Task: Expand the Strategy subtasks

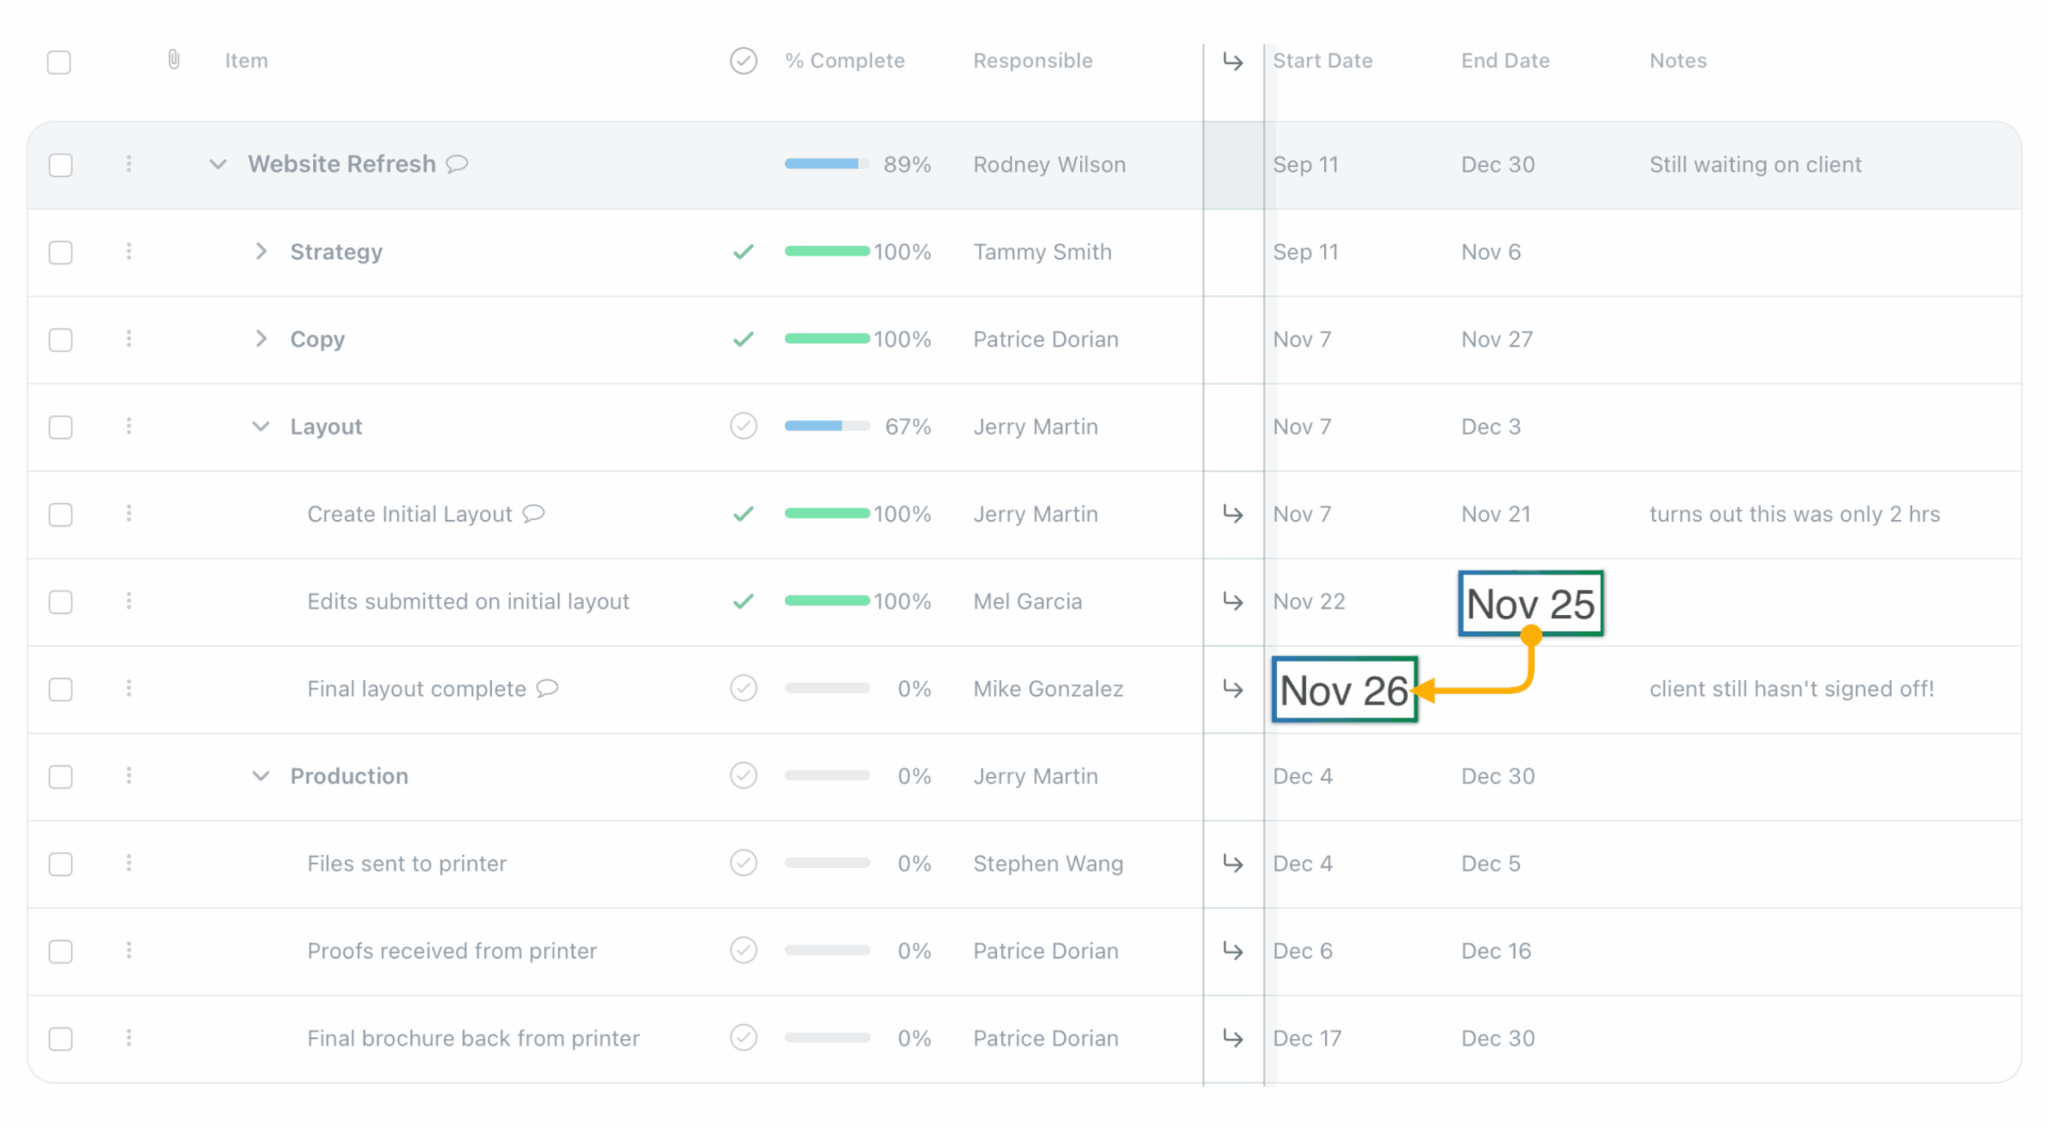Action: point(261,252)
